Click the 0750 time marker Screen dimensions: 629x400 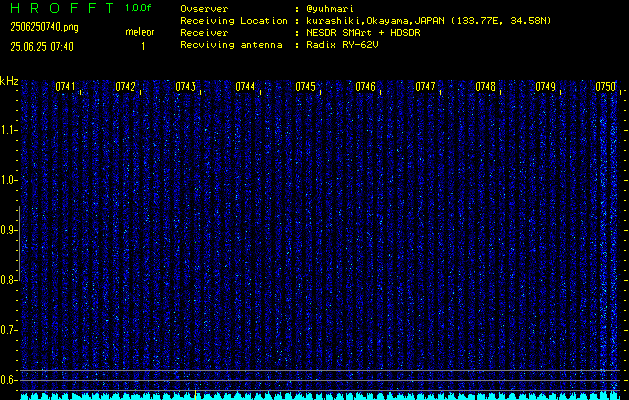coord(605,87)
